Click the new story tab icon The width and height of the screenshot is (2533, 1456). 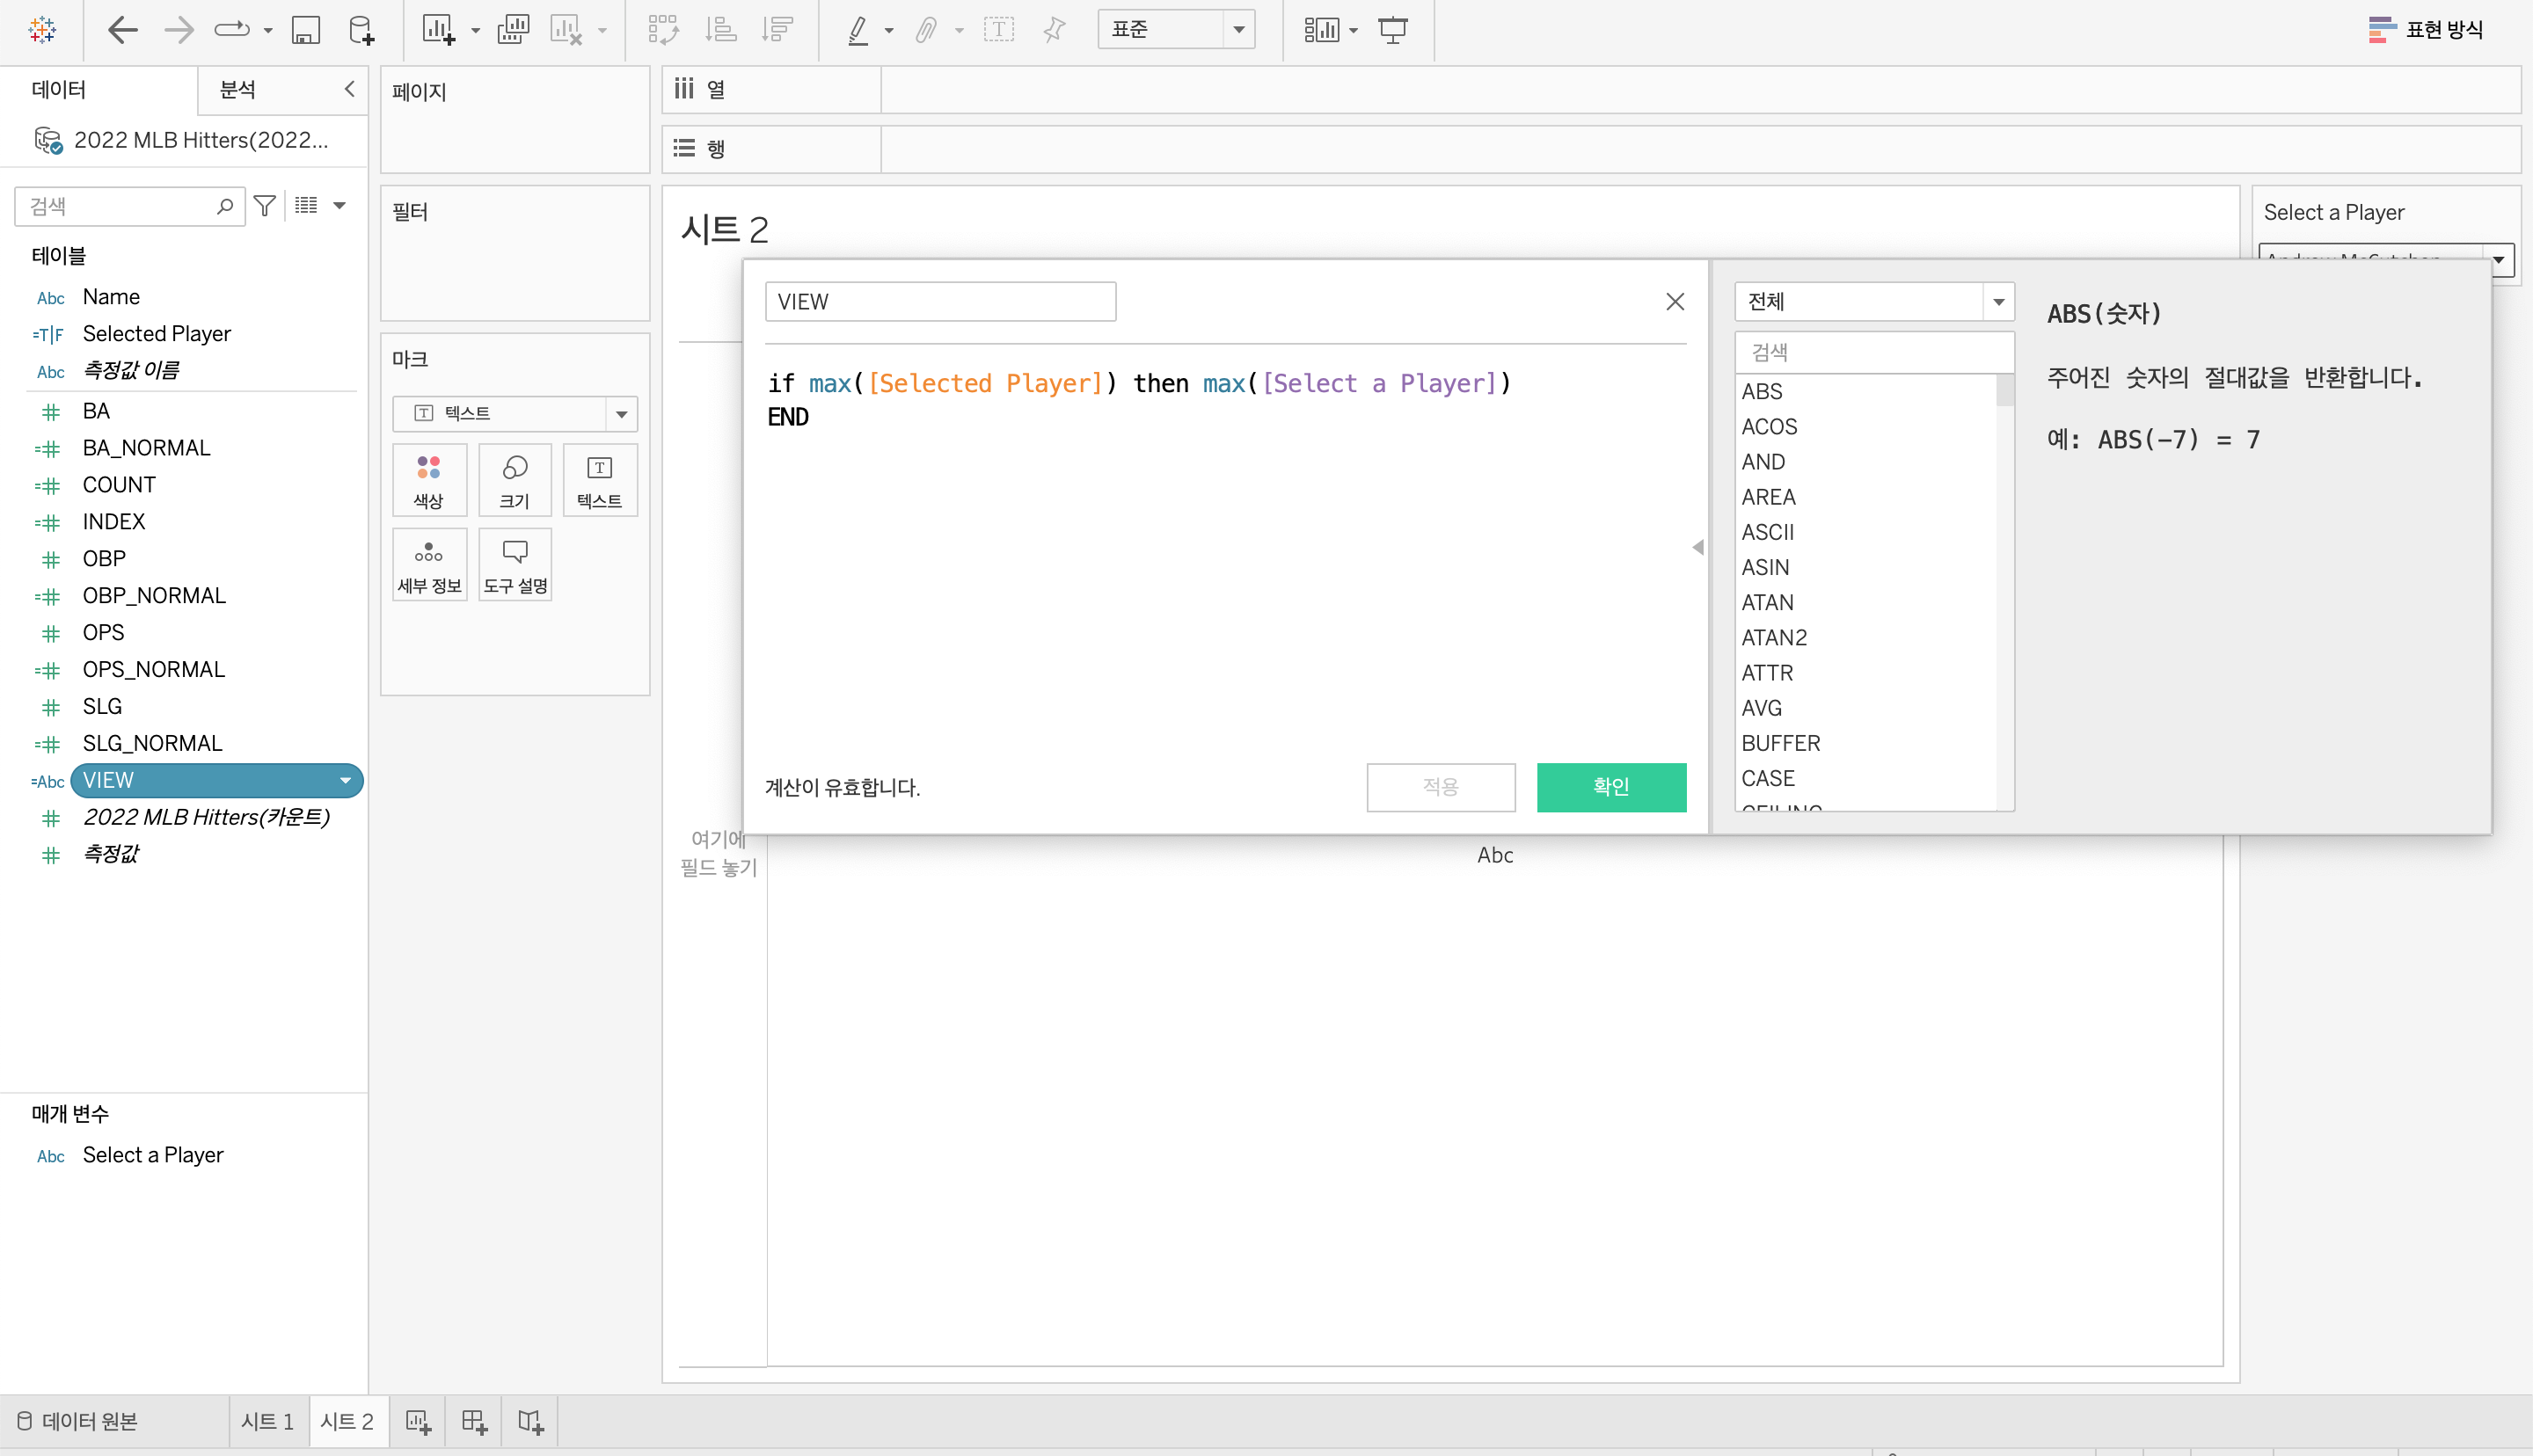pos(530,1422)
